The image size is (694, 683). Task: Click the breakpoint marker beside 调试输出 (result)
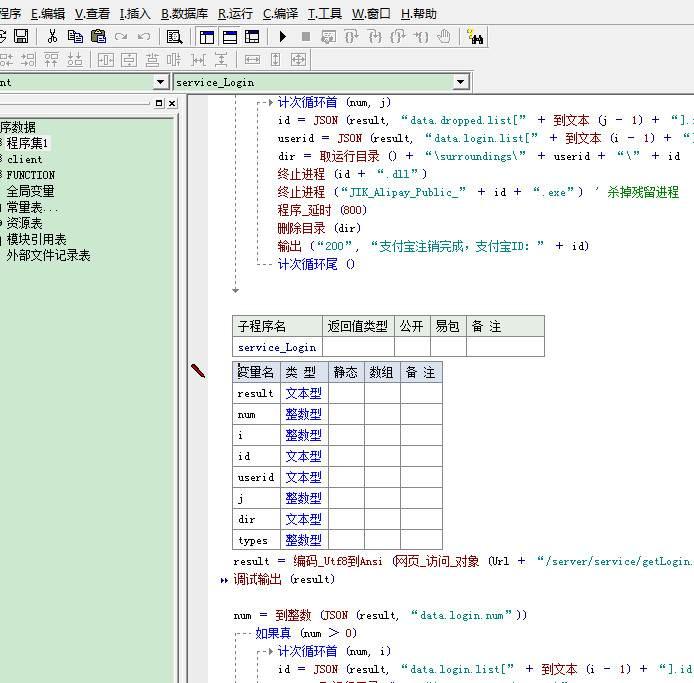pos(224,580)
